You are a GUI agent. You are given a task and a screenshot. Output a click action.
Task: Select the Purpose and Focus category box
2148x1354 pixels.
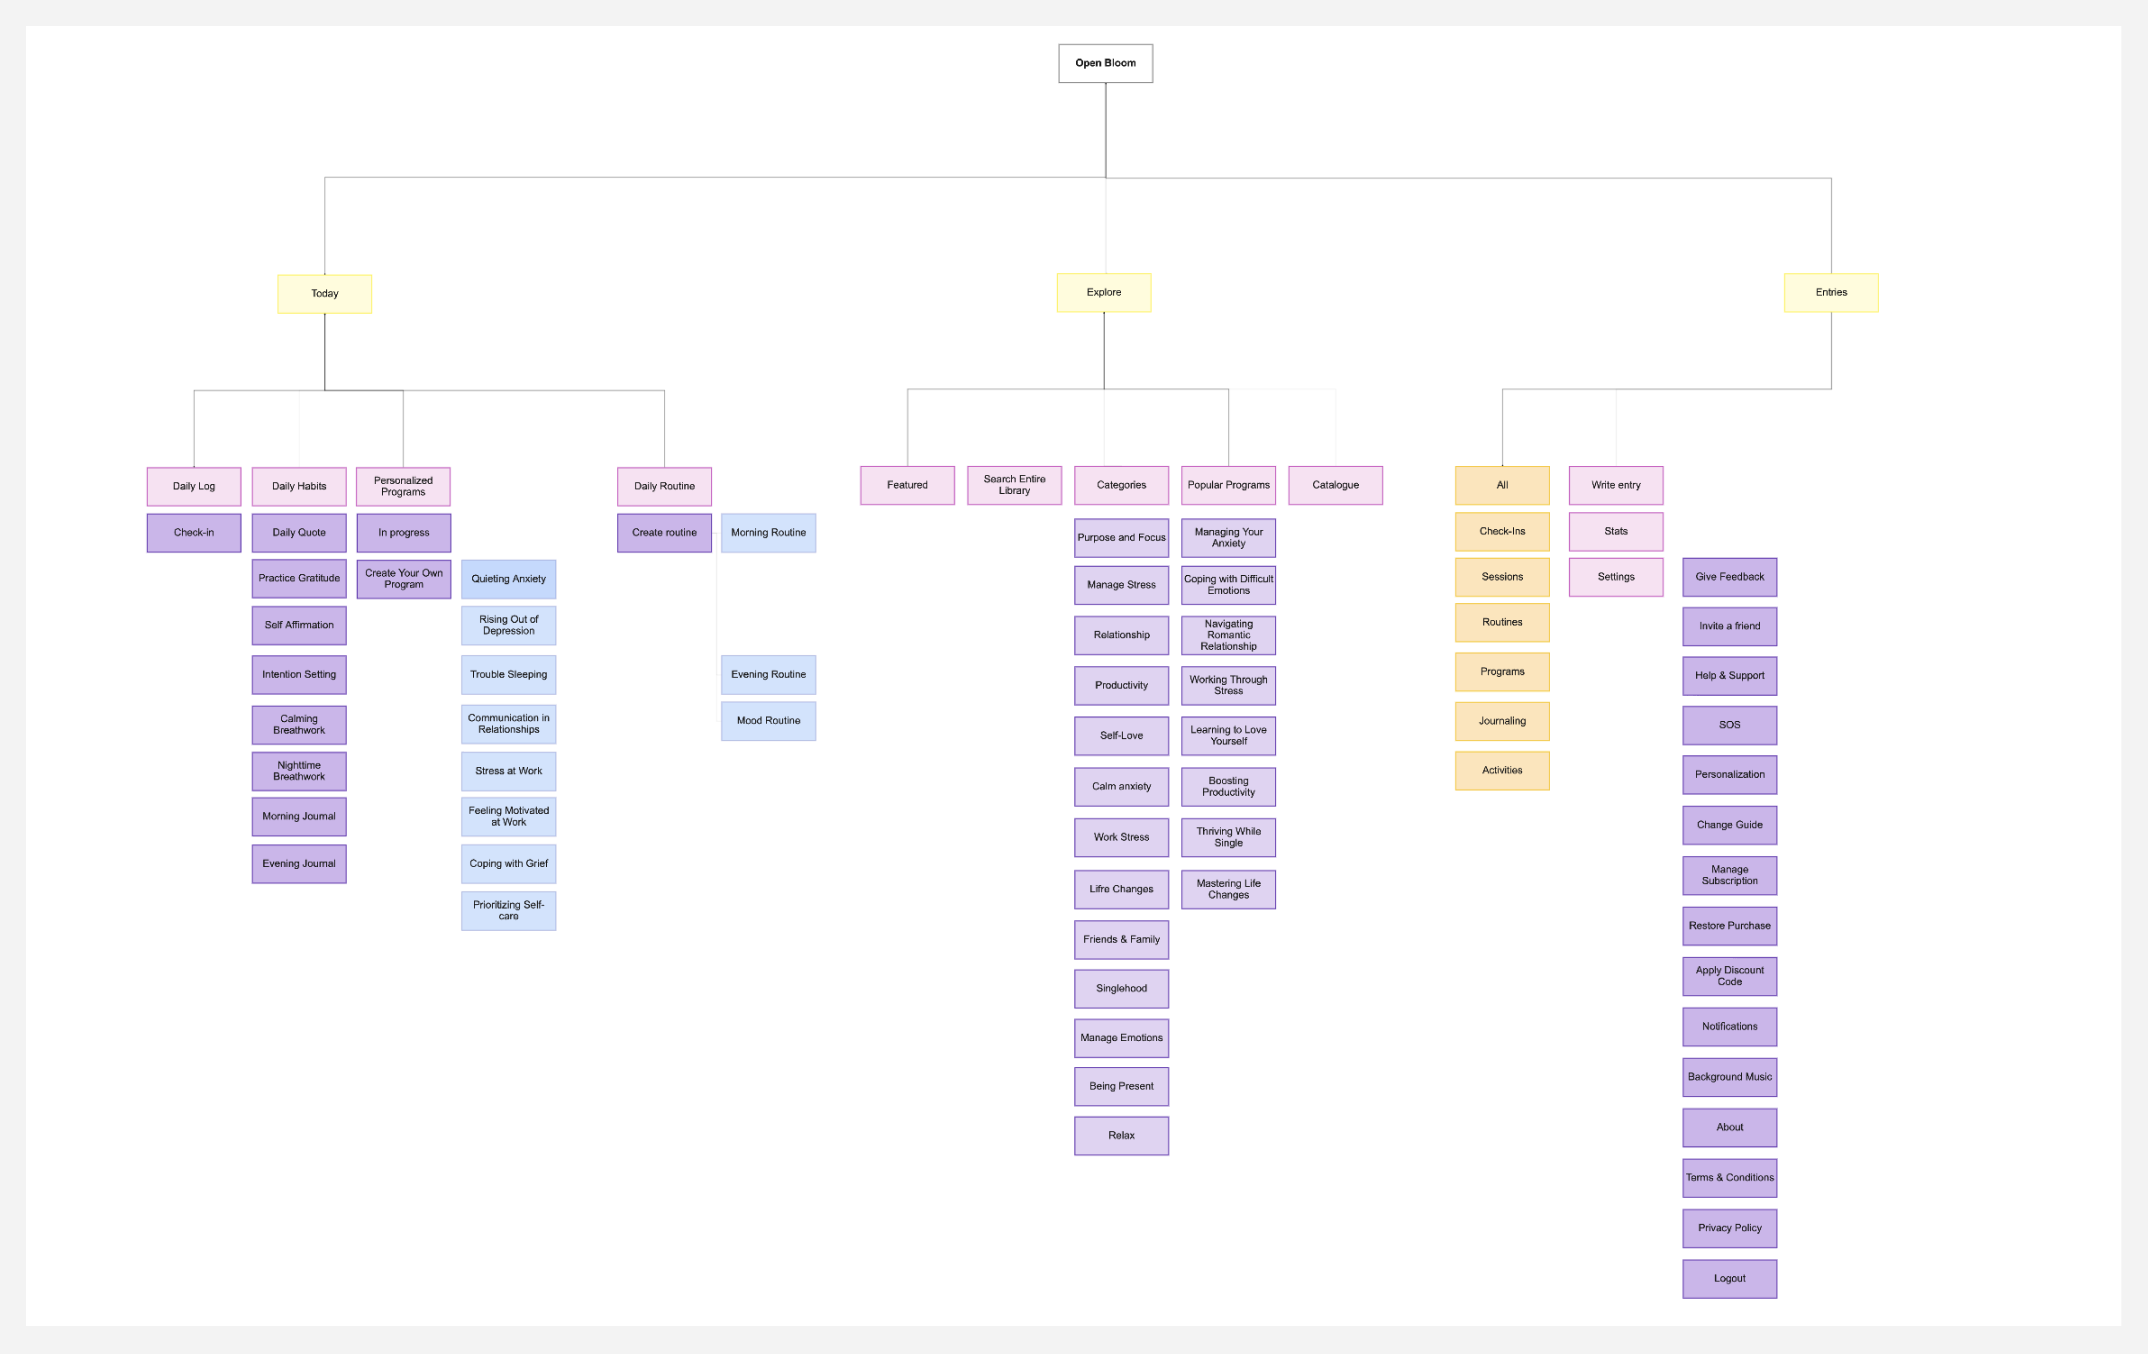(x=1121, y=538)
